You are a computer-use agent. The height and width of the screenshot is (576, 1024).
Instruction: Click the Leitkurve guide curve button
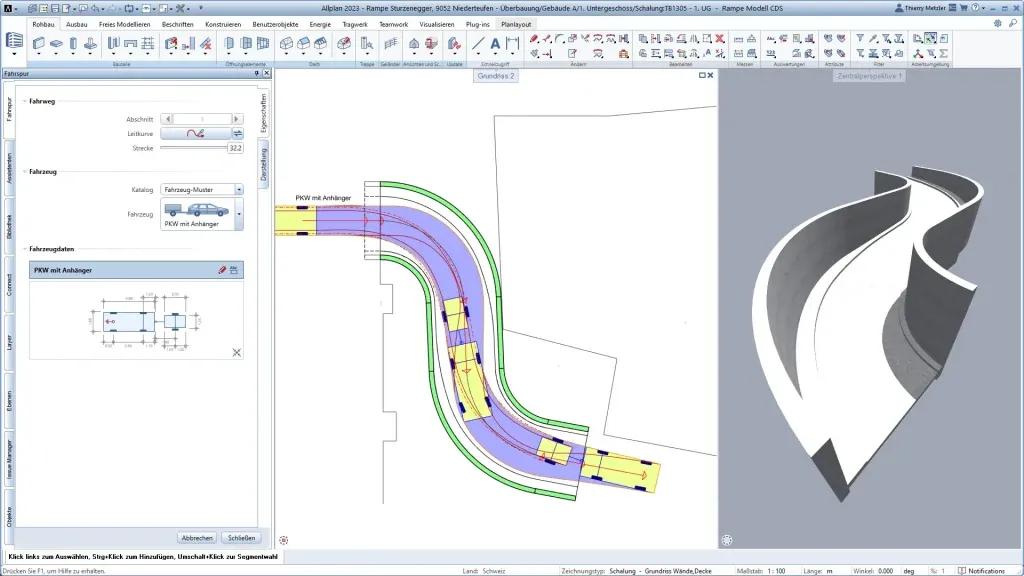(x=194, y=133)
